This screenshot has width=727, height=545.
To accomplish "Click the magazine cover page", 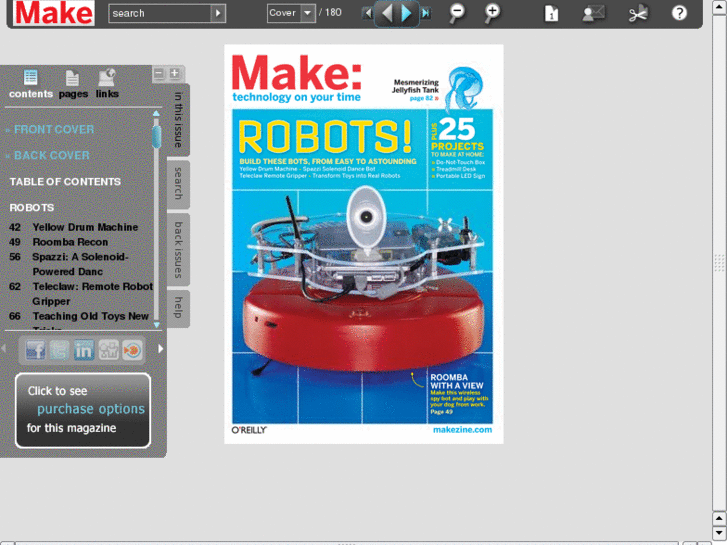I will (x=364, y=244).
